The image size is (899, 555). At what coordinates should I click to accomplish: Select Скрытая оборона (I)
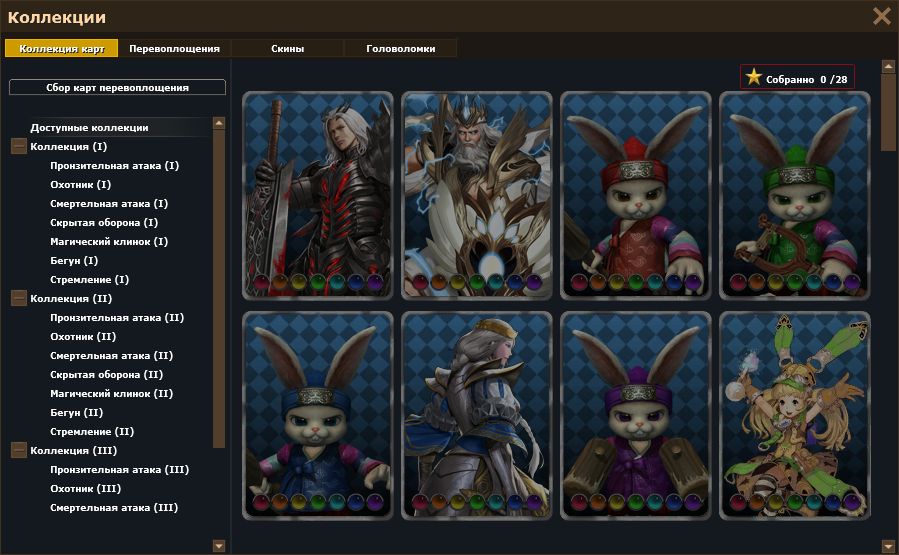[x=104, y=222]
